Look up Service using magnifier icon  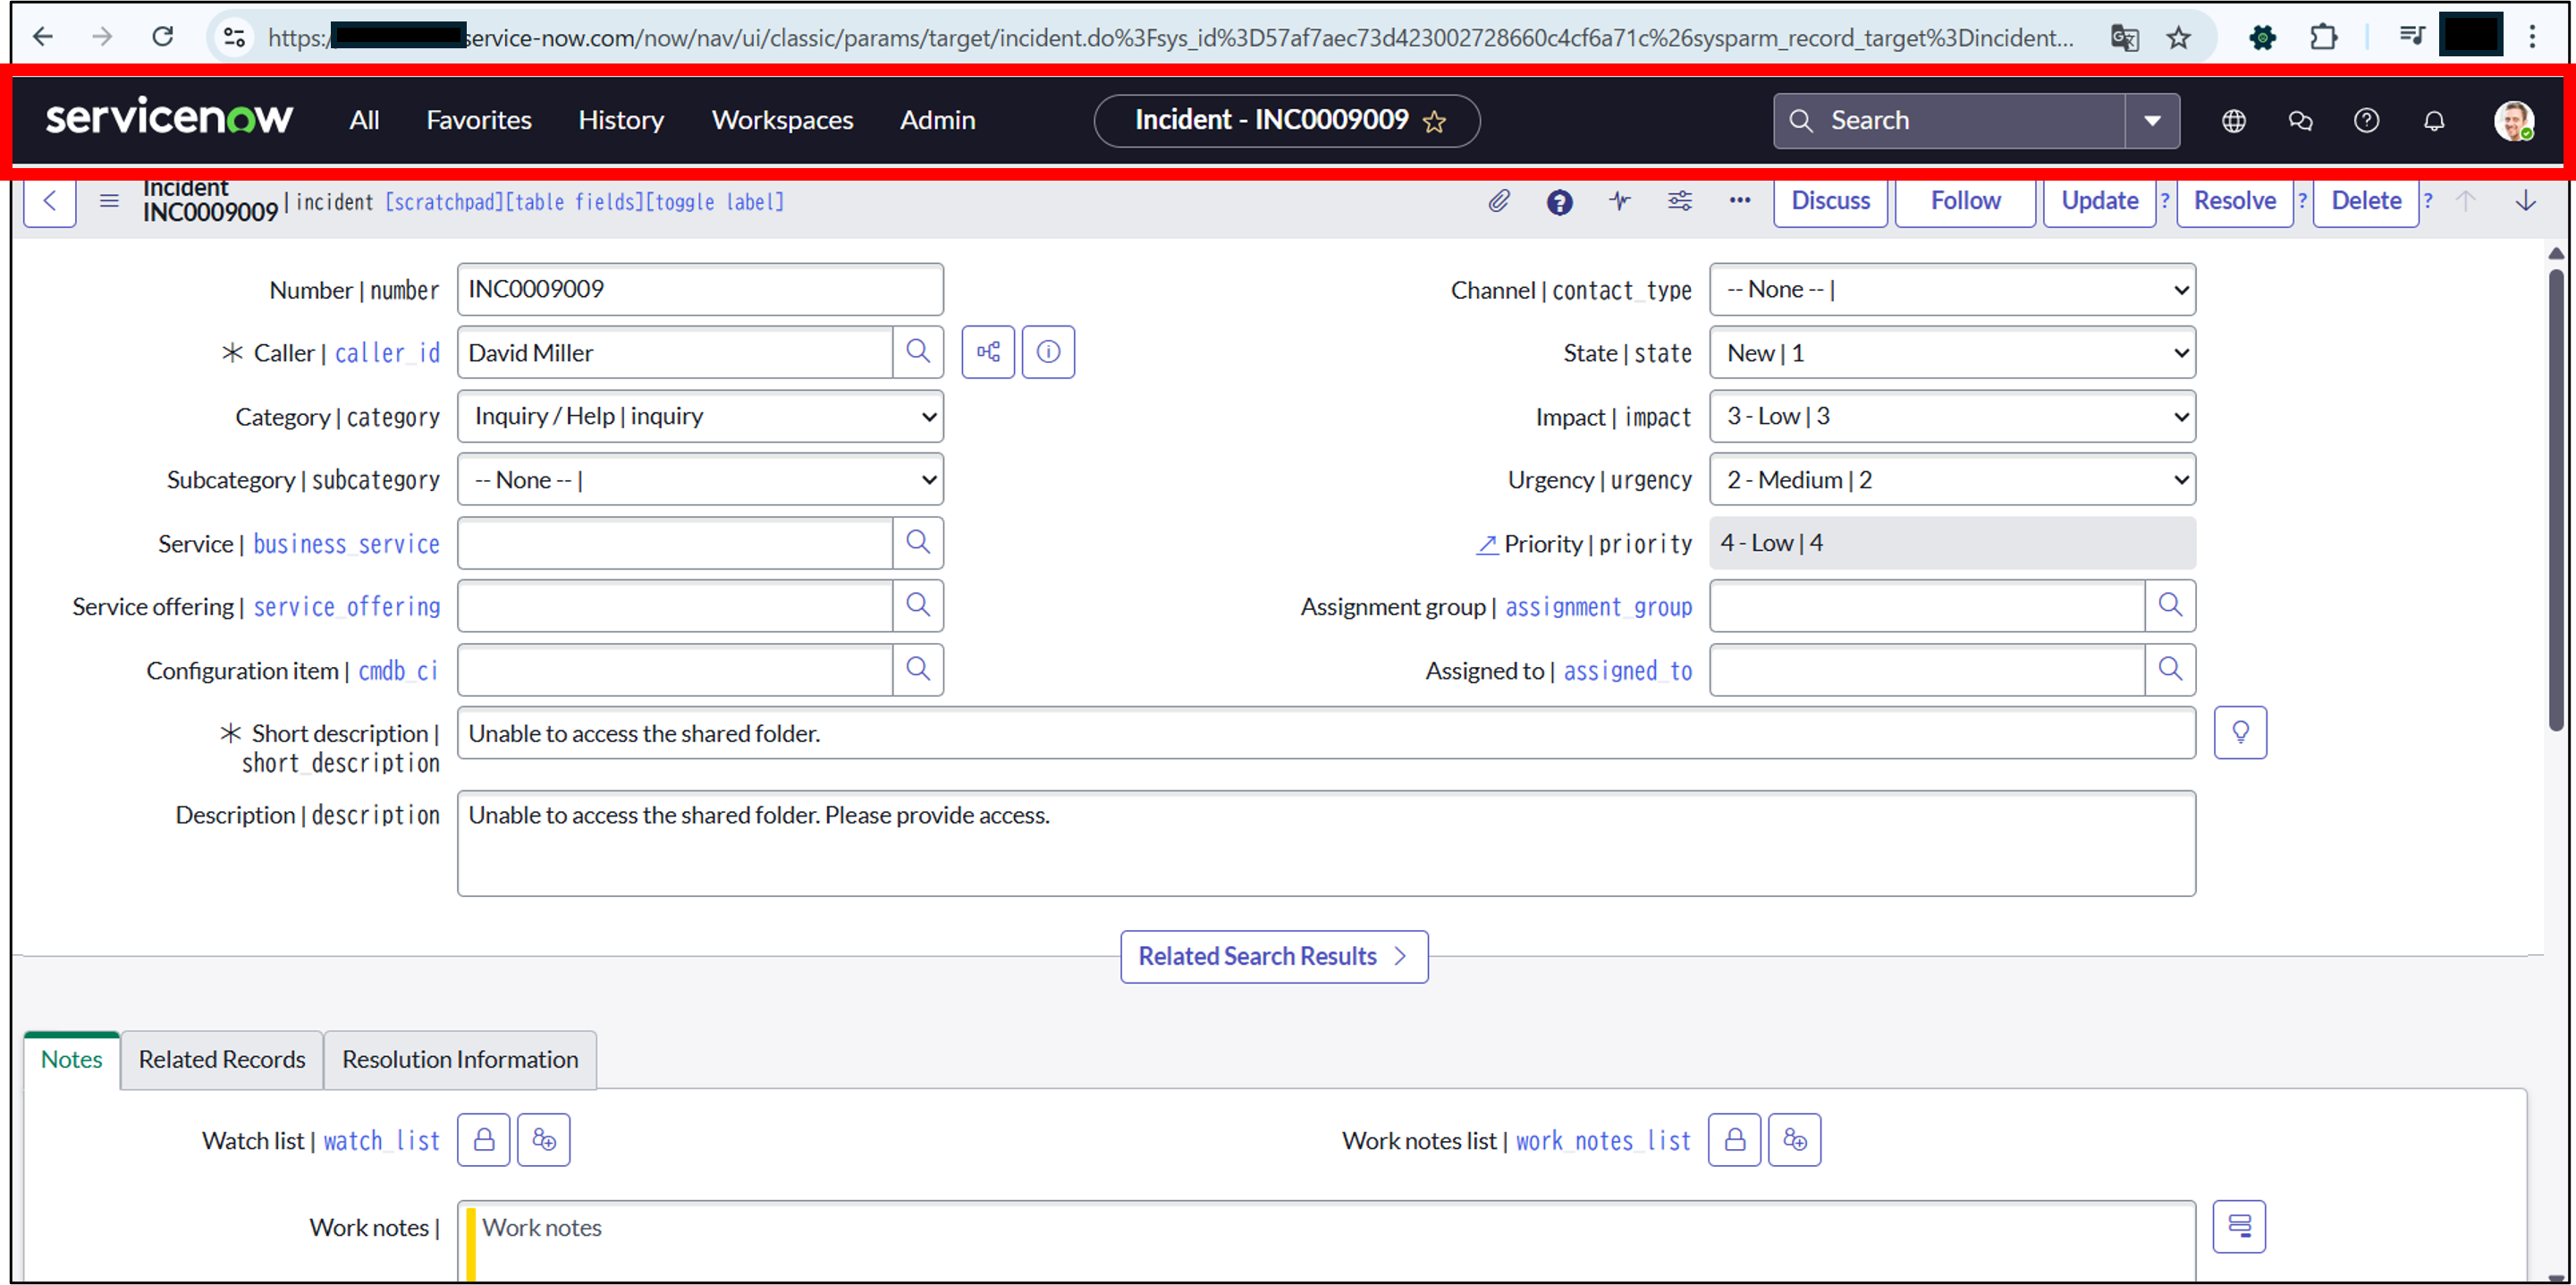click(x=918, y=543)
